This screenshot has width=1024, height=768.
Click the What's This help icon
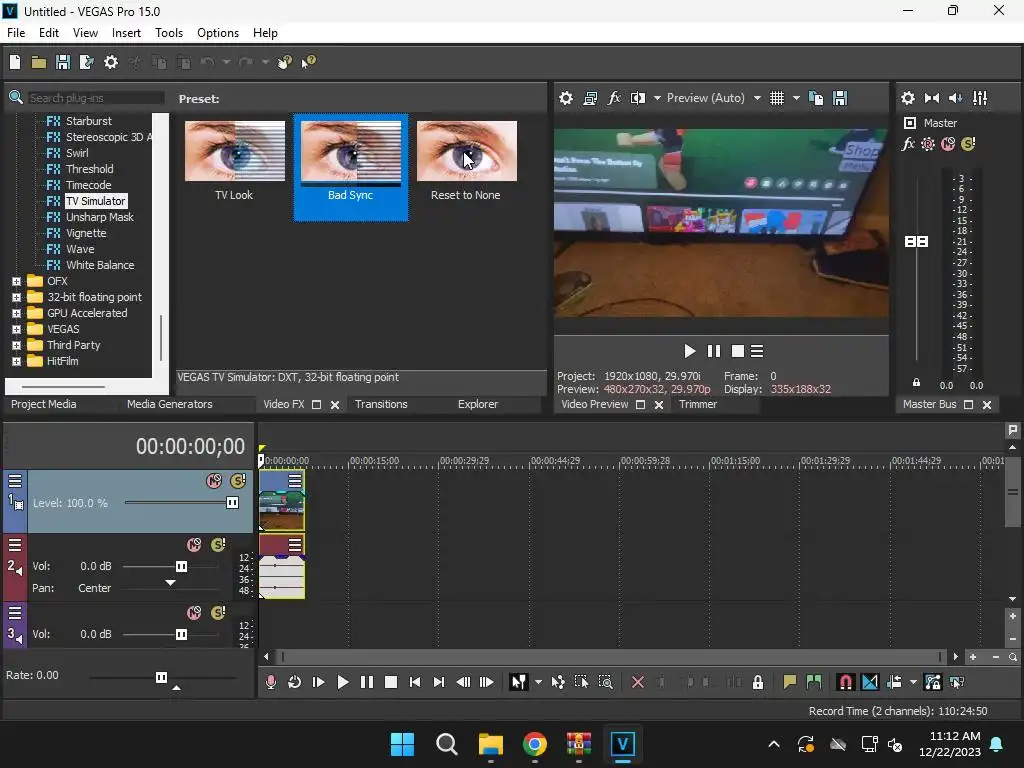click(308, 62)
